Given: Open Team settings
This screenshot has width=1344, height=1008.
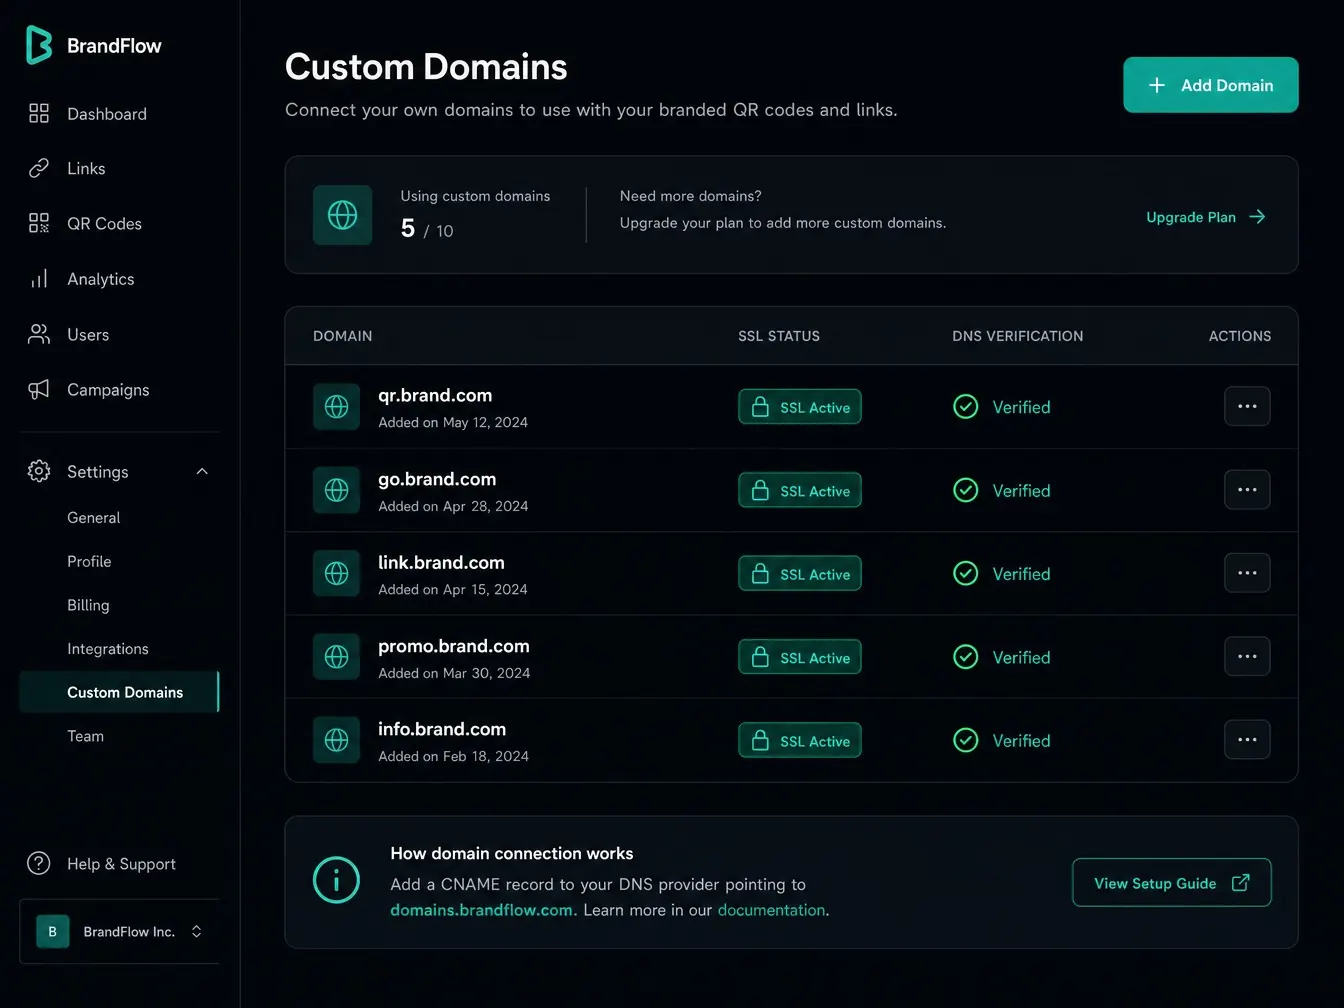Looking at the screenshot, I should click(85, 736).
